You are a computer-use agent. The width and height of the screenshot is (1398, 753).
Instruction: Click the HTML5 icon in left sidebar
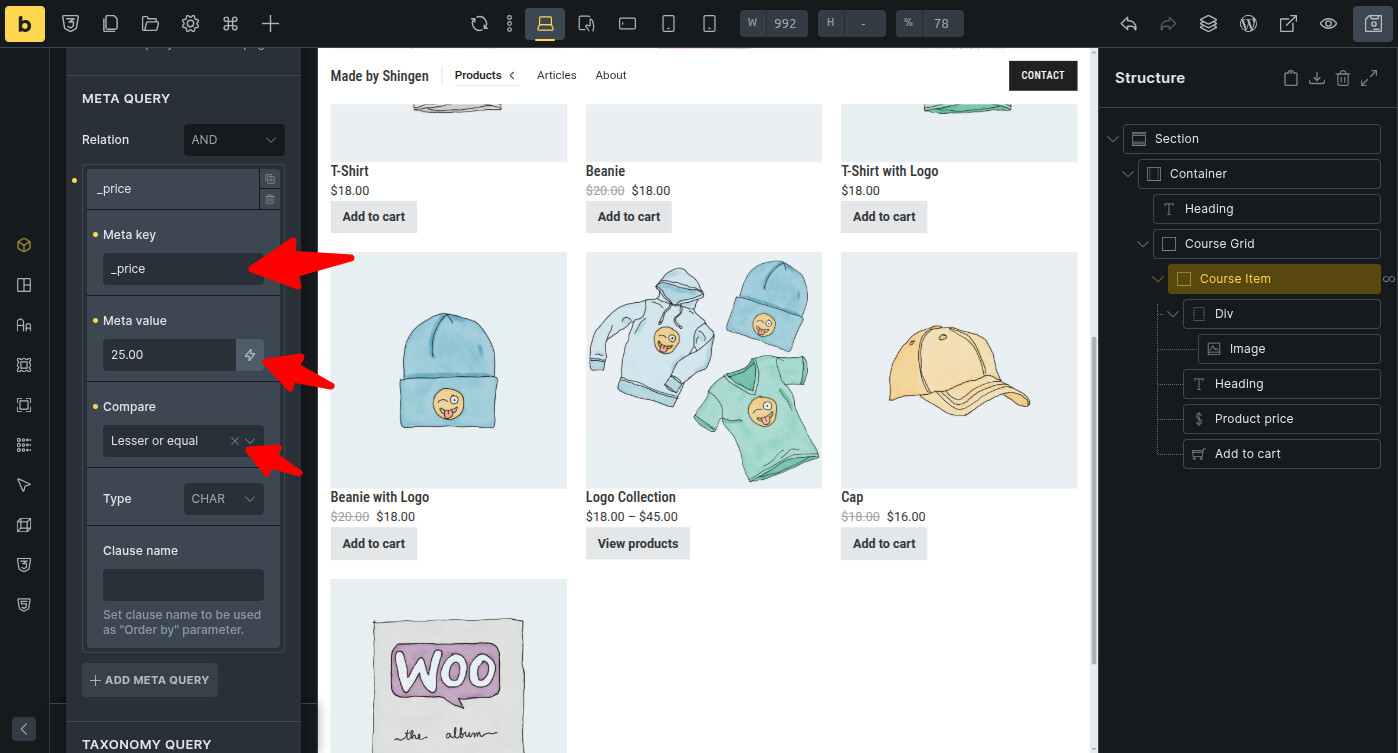click(x=24, y=605)
